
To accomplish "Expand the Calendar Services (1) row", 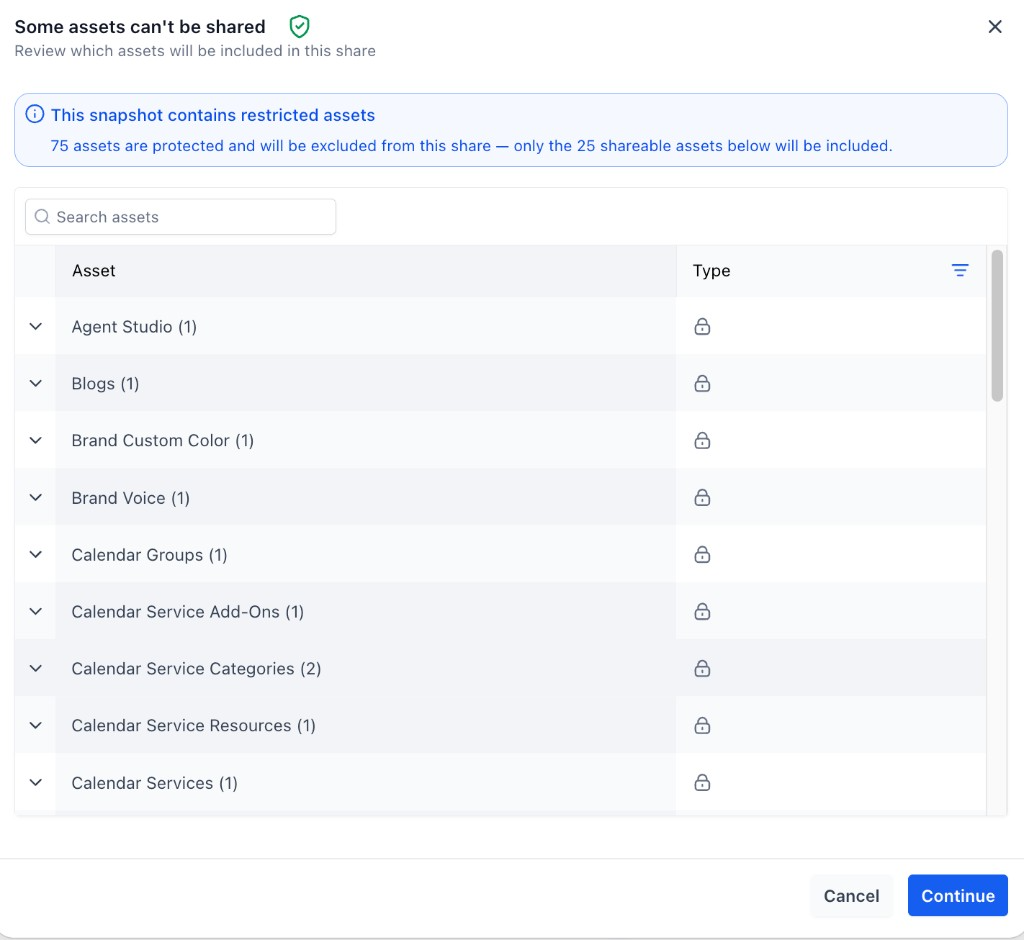I will click(36, 783).
